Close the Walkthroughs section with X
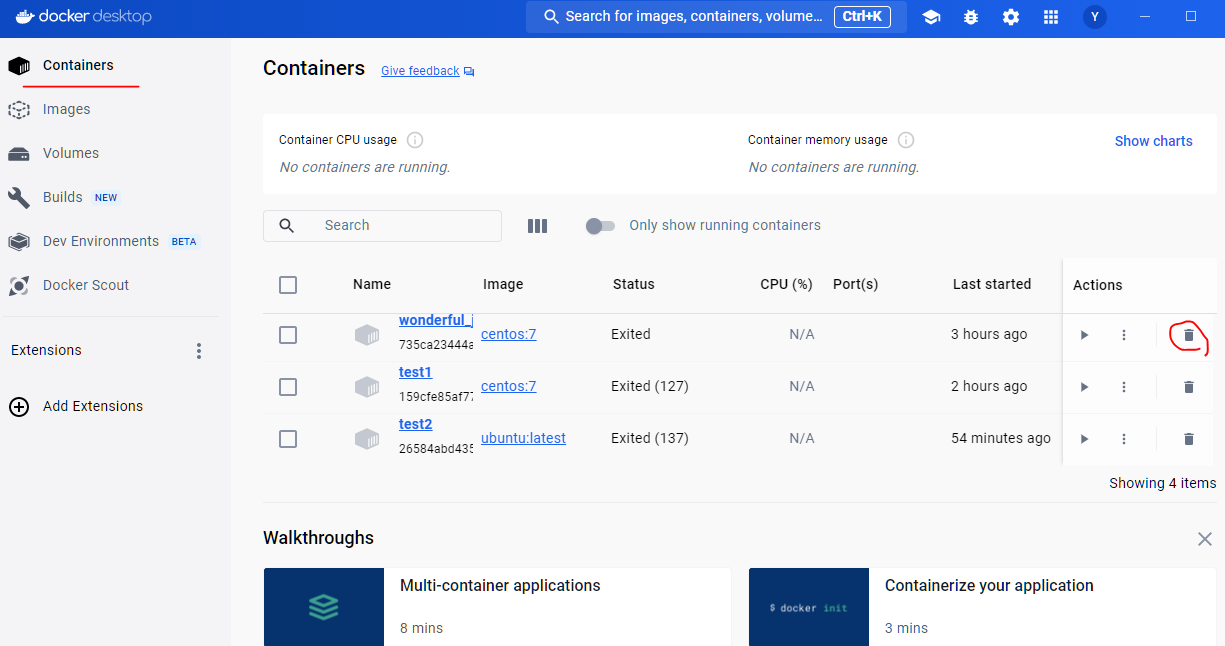This screenshot has width=1225, height=646. [1205, 539]
